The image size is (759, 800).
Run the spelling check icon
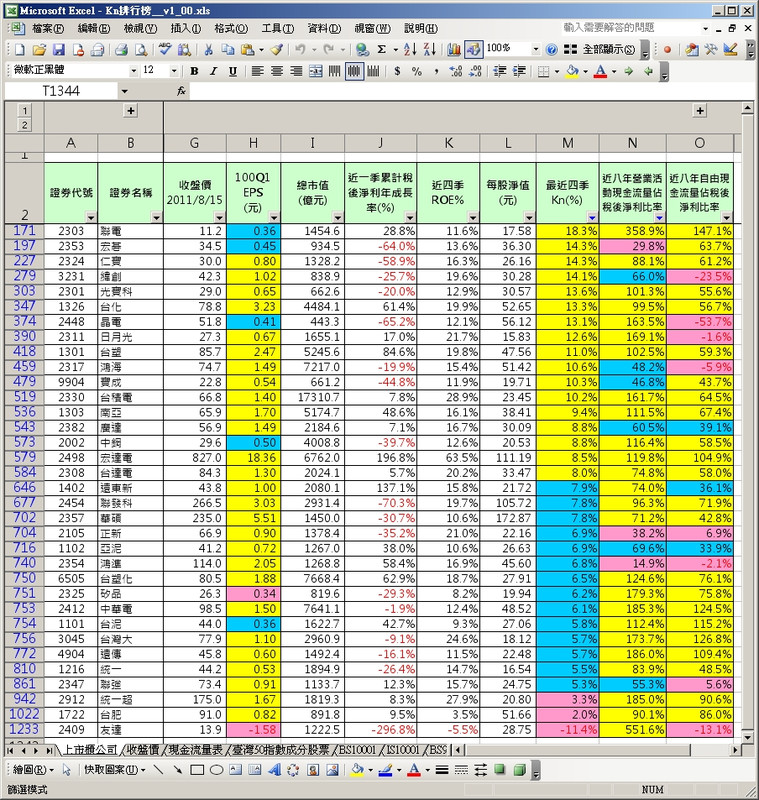[165, 49]
